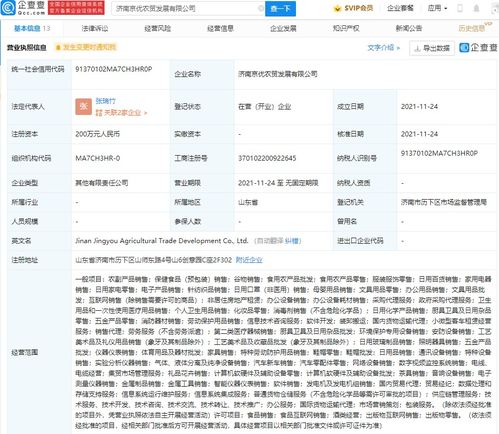The width and height of the screenshot is (499, 434).
Task: Click the 纠错 link next to English name
Action: point(292,241)
